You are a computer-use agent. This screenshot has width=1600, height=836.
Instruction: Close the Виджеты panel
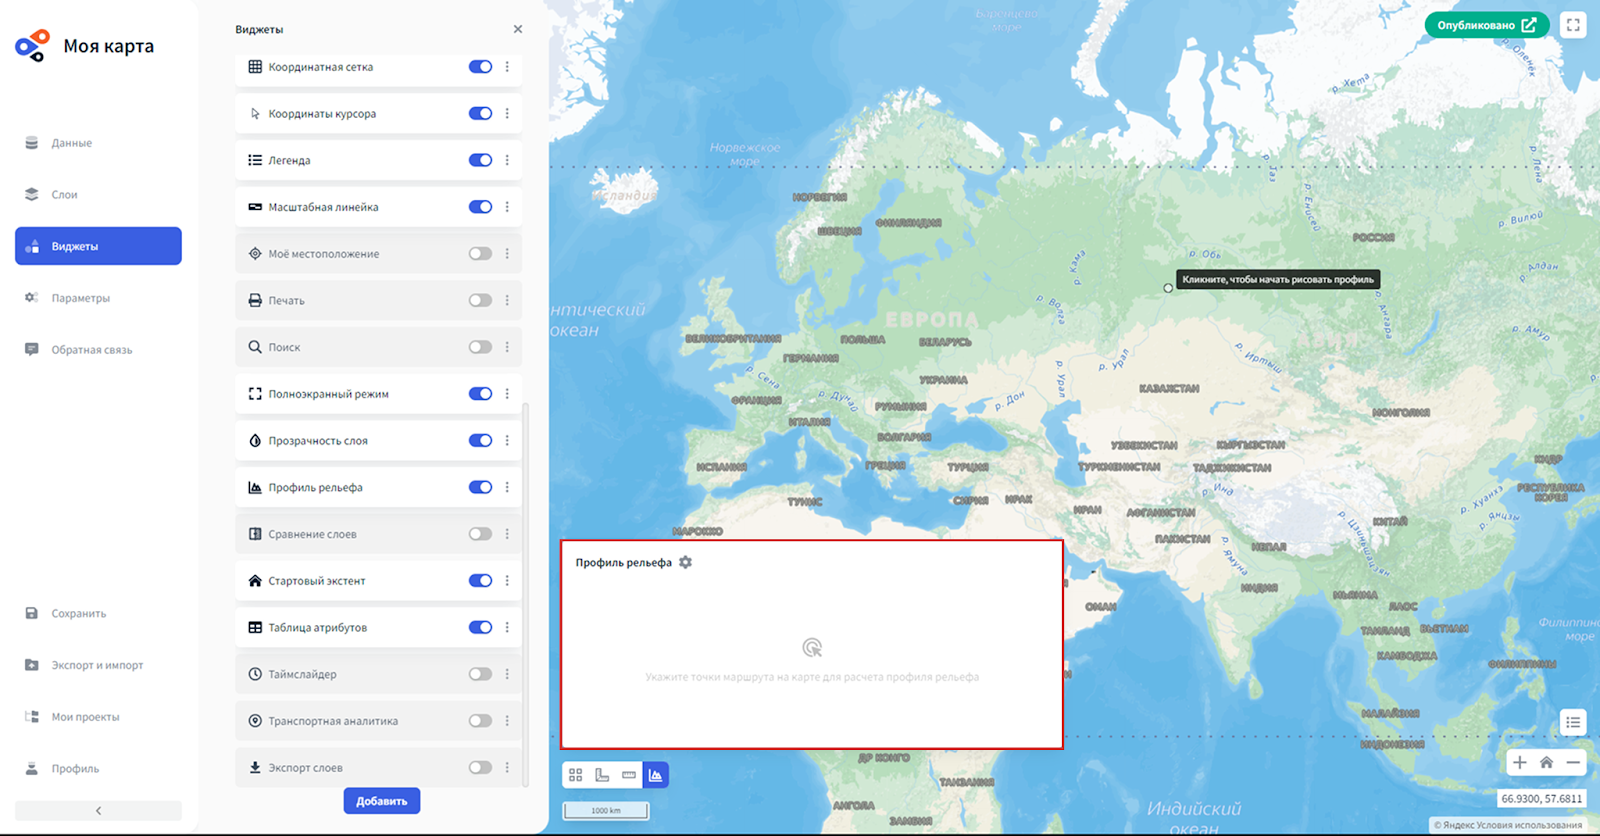(x=518, y=29)
